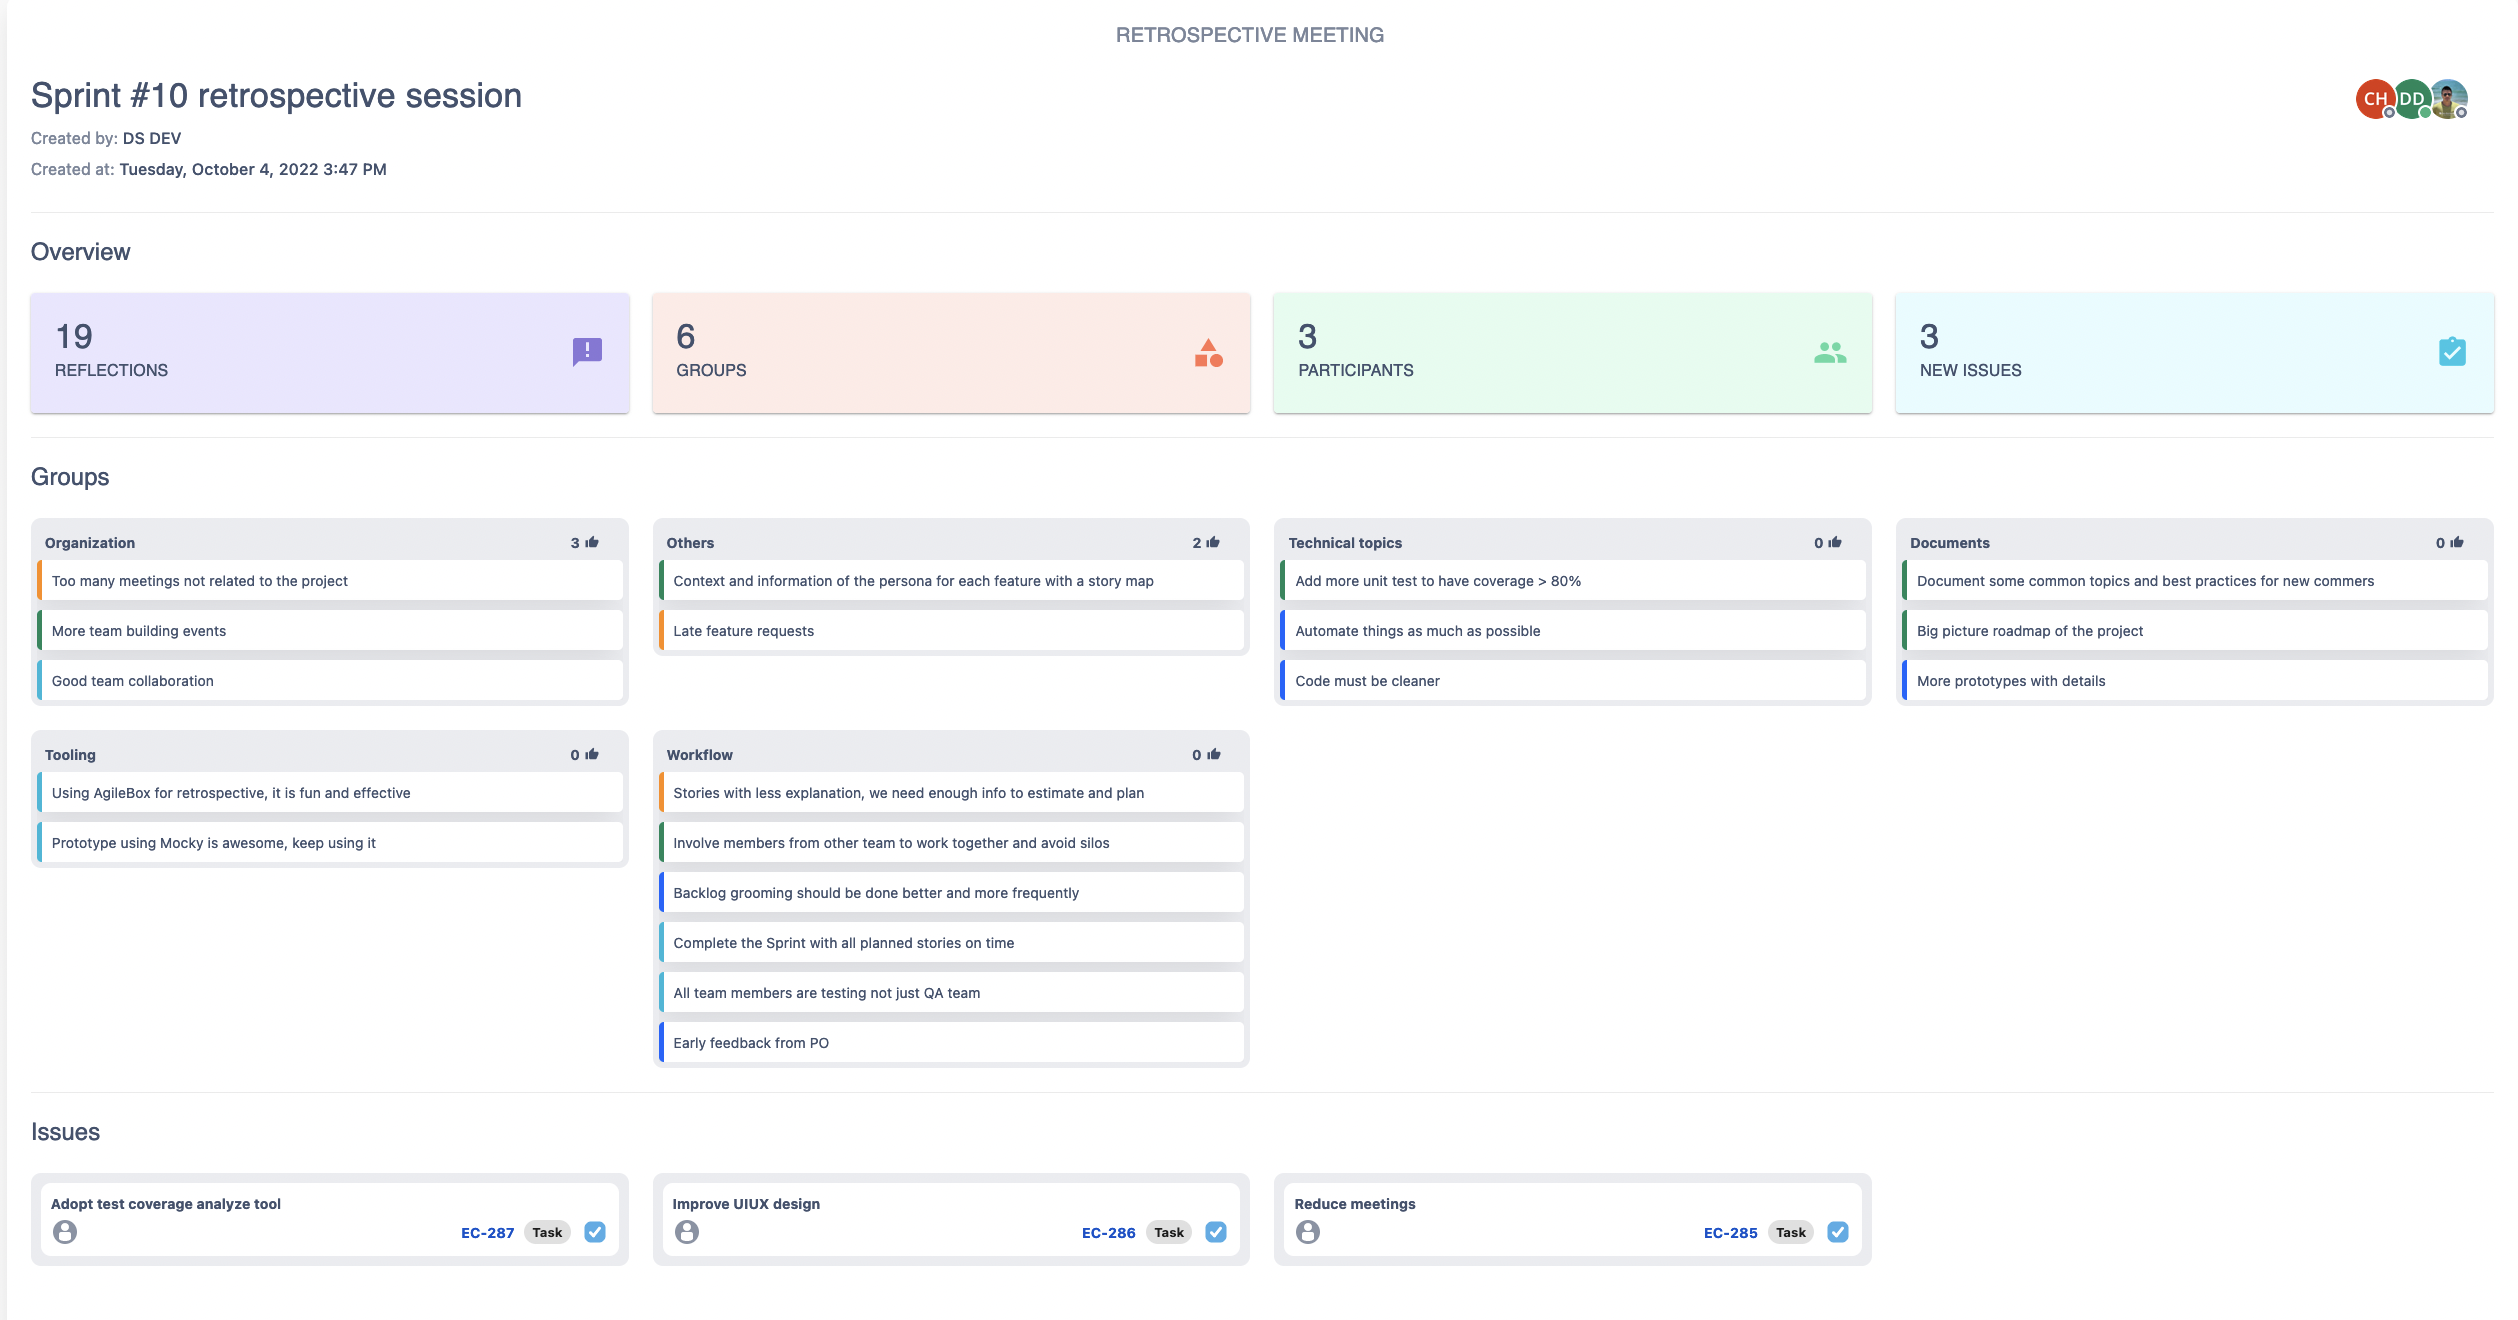The height and width of the screenshot is (1320, 2518).
Task: Select the 3 New Issues overview card
Action: (2195, 353)
